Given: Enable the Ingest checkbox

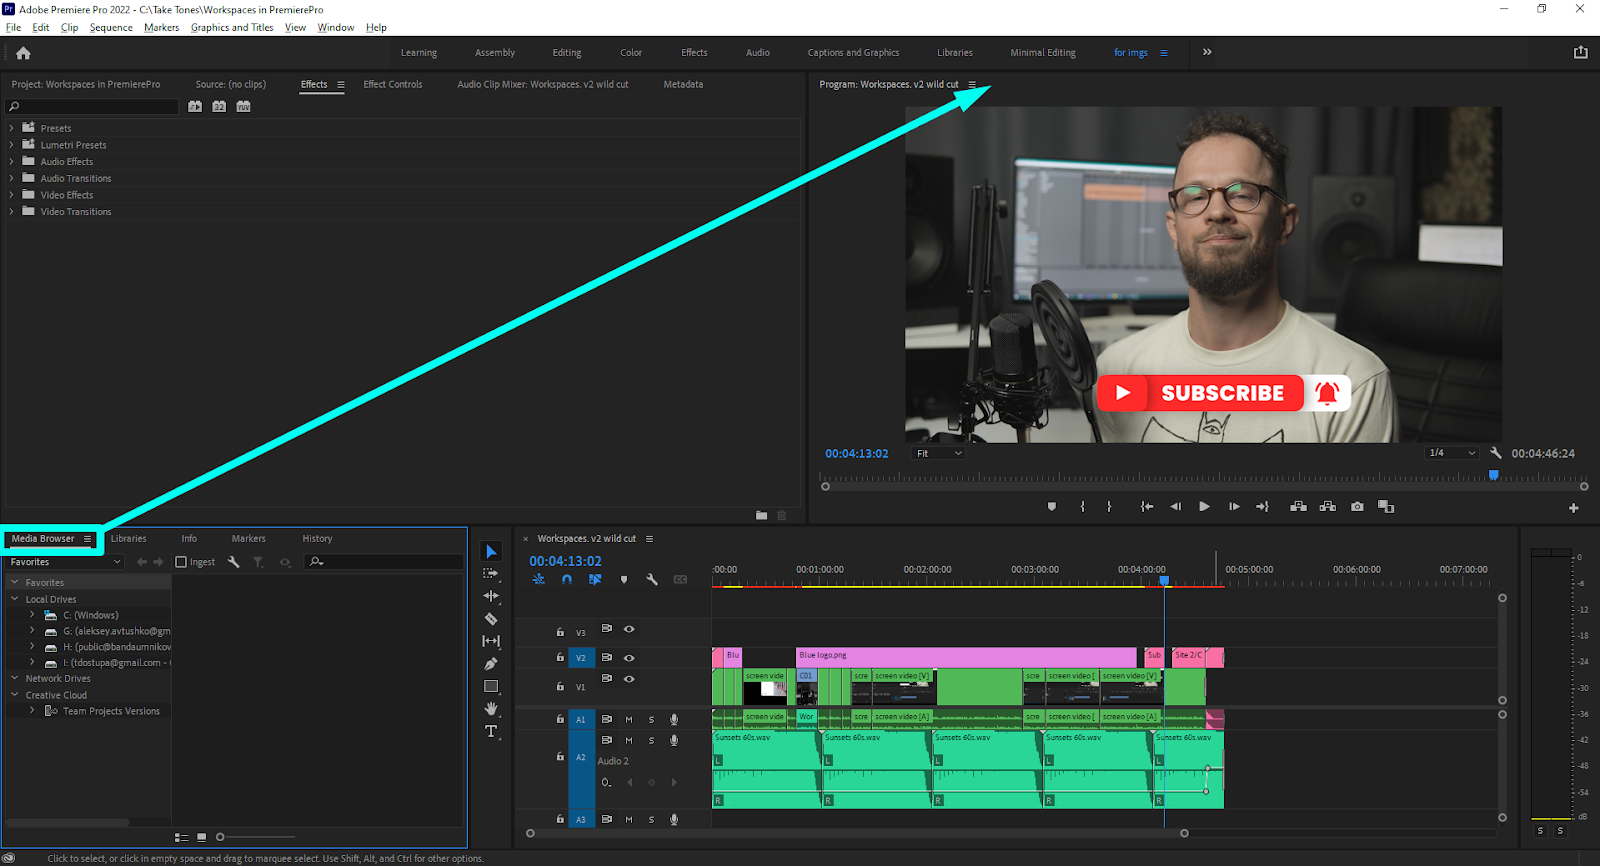Looking at the screenshot, I should point(181,562).
